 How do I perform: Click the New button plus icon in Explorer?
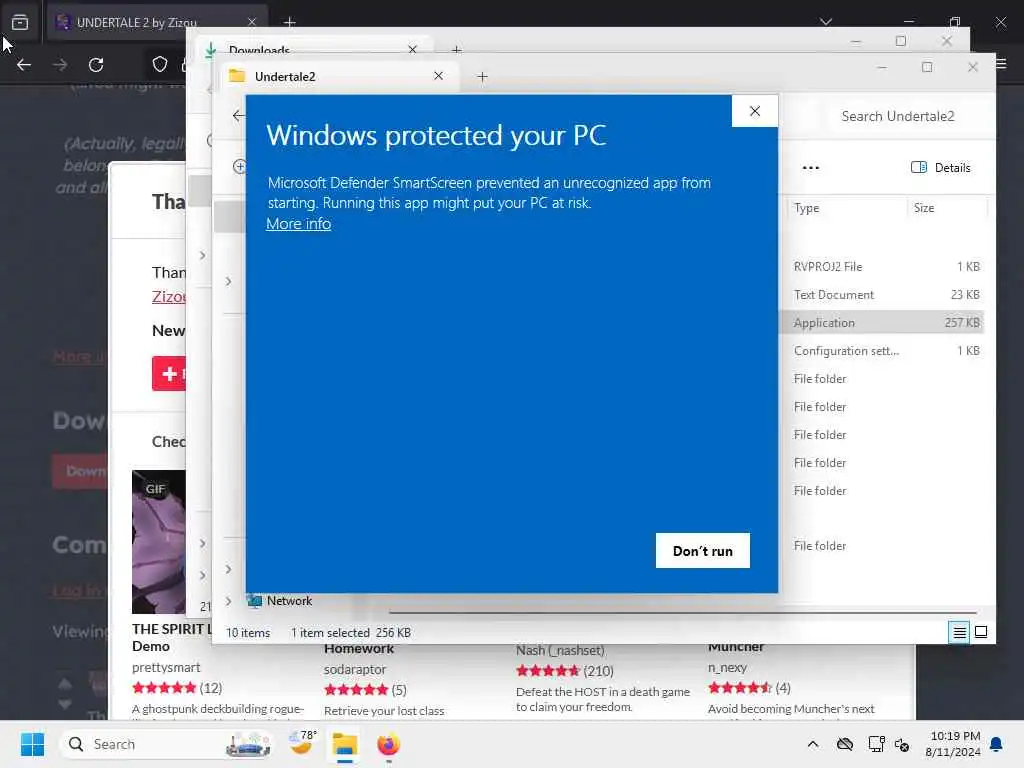pyautogui.click(x=239, y=167)
